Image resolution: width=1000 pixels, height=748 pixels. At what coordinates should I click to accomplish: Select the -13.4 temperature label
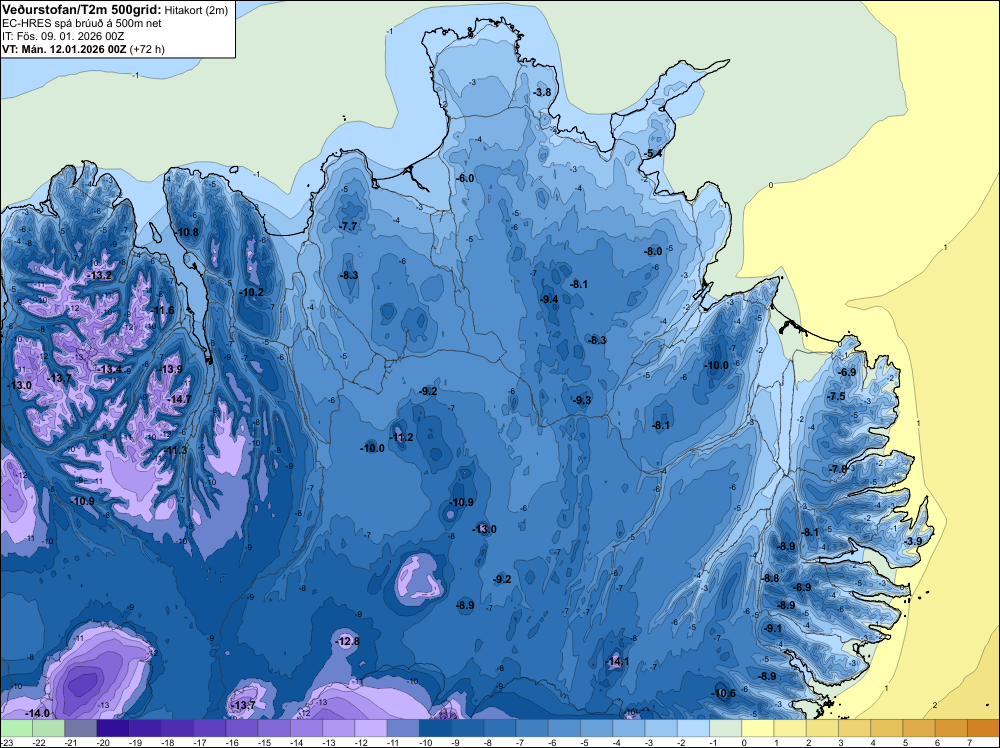click(109, 370)
